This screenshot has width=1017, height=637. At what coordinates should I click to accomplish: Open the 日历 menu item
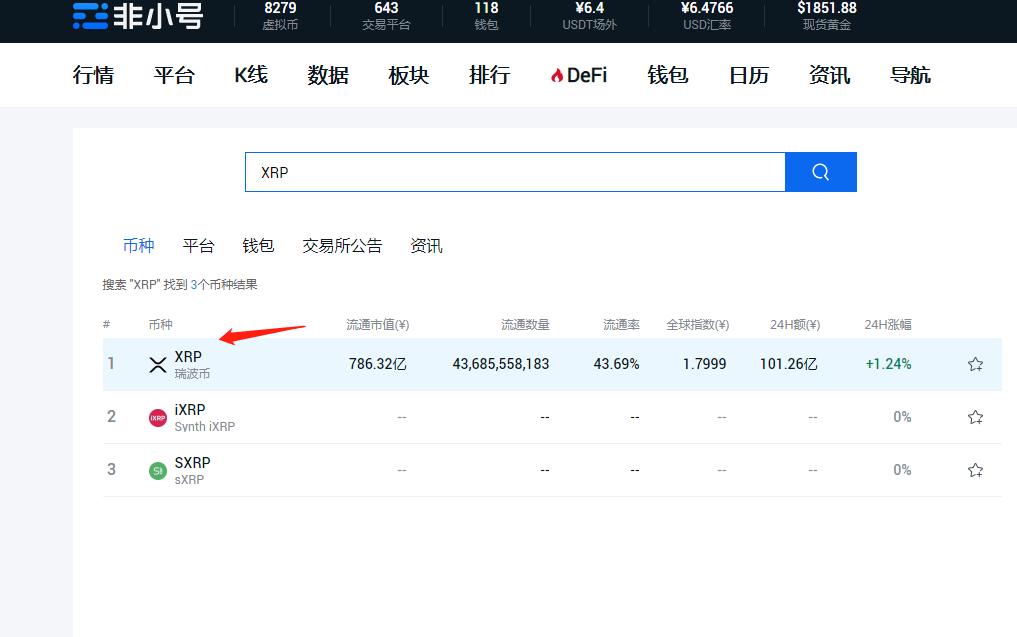click(x=747, y=74)
